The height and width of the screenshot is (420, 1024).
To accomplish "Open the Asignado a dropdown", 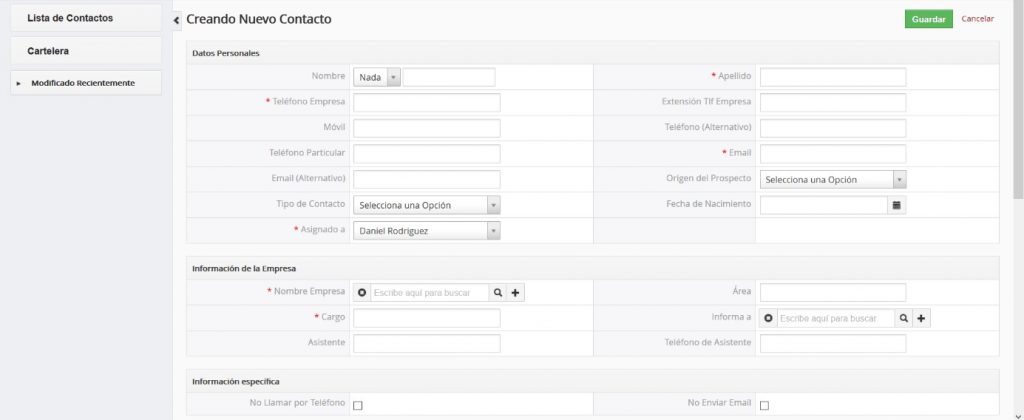I will pos(426,231).
